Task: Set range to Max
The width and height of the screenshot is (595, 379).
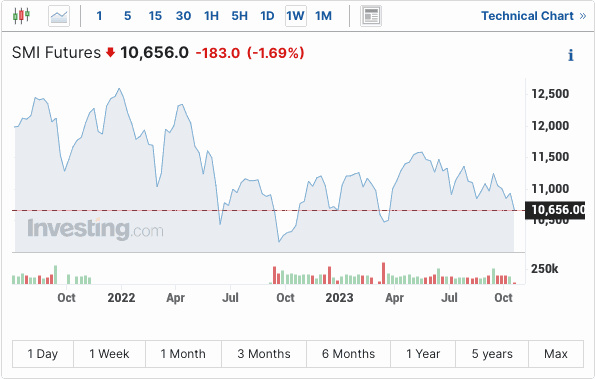Action: click(x=556, y=354)
